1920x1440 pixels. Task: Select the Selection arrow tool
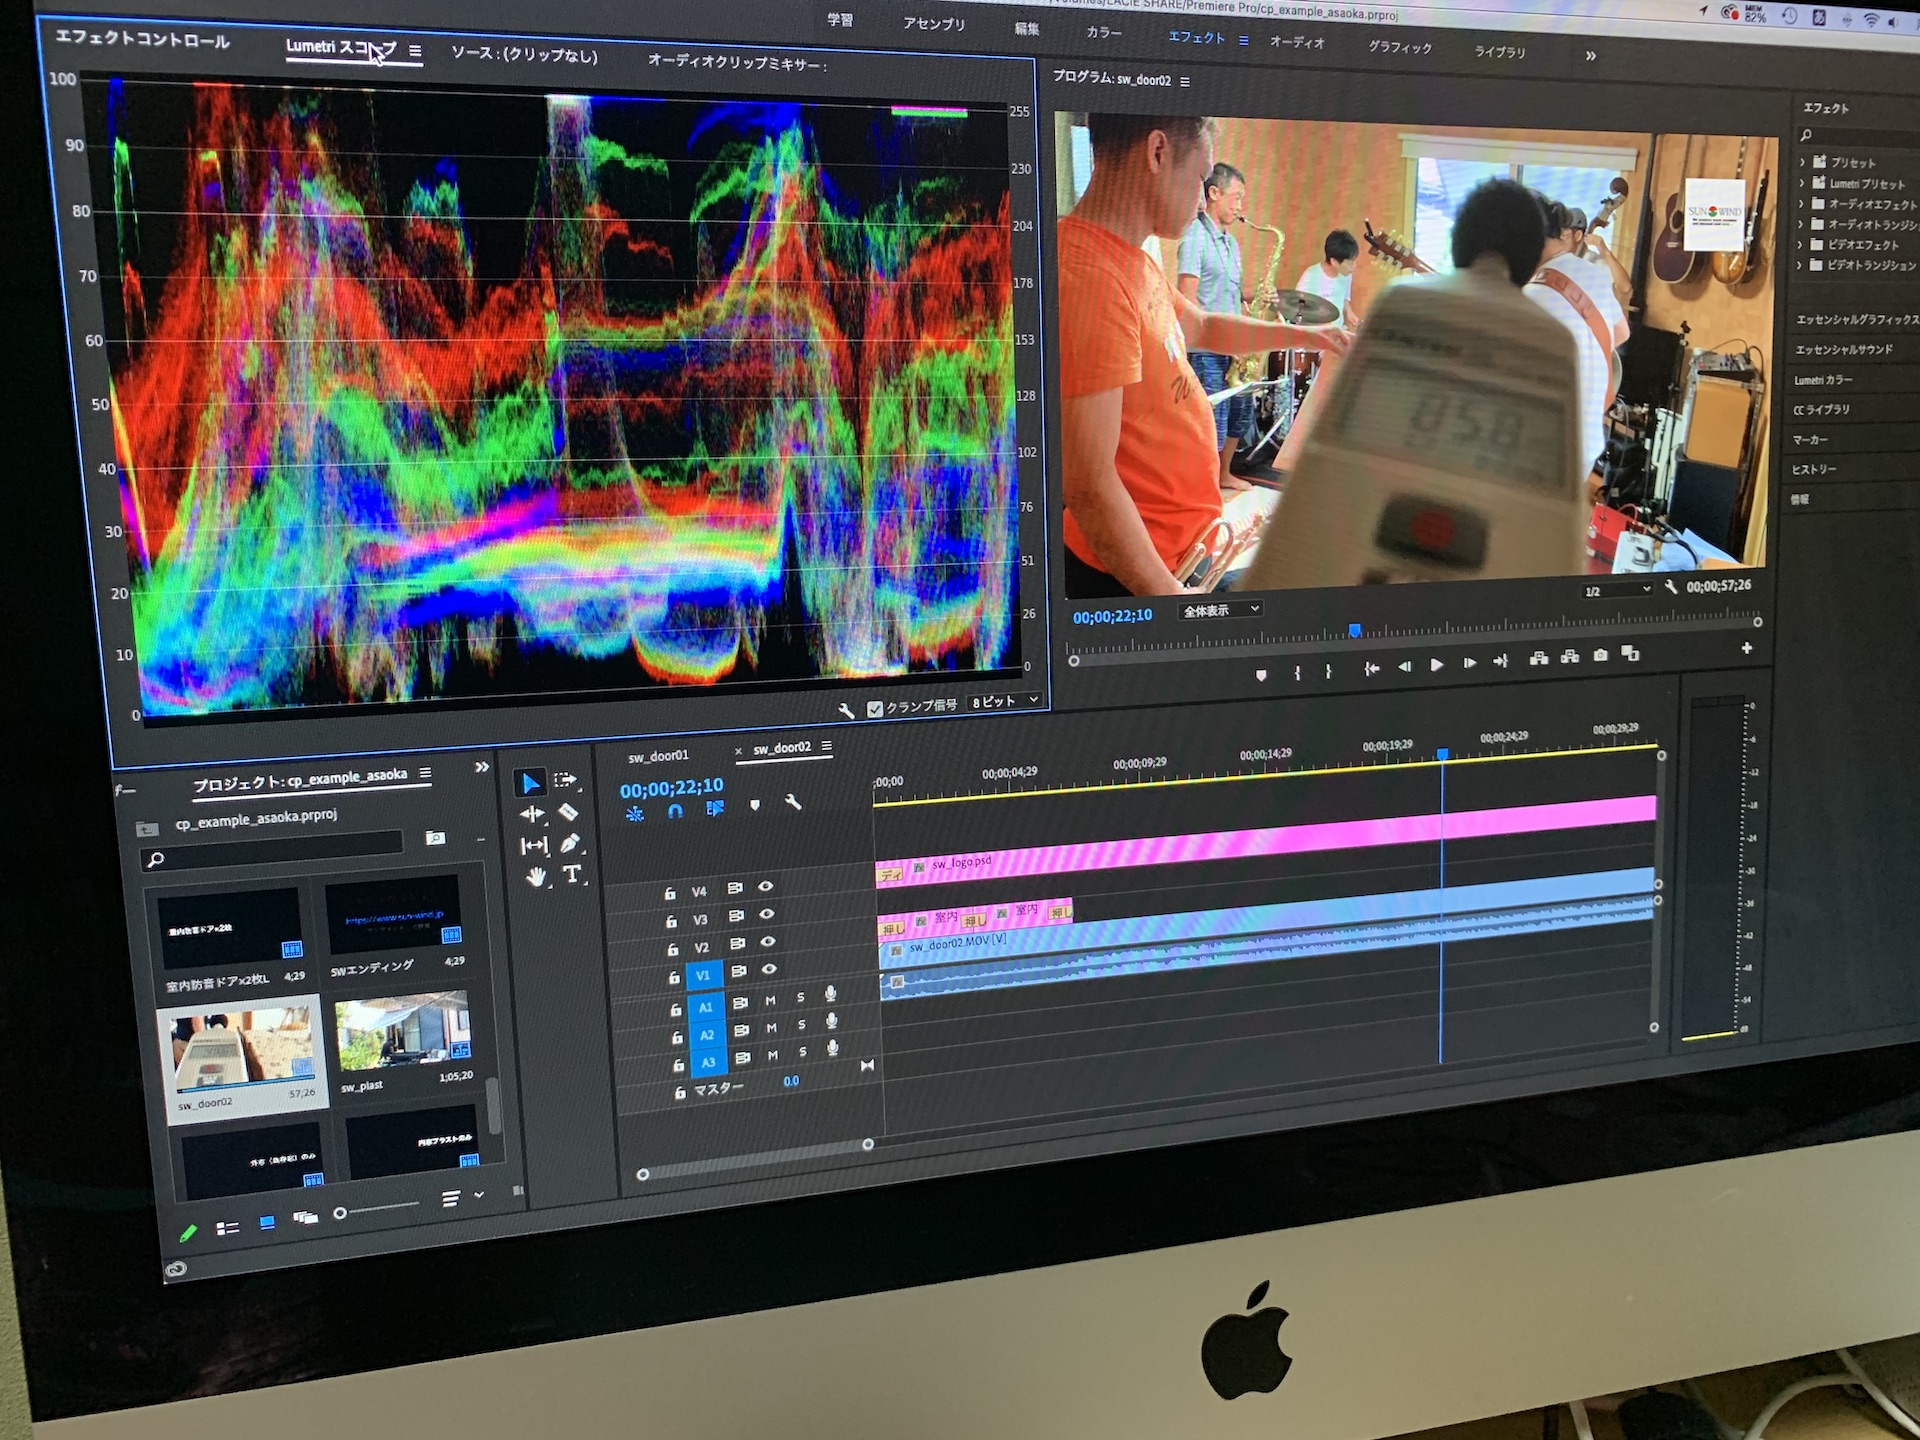pyautogui.click(x=530, y=783)
